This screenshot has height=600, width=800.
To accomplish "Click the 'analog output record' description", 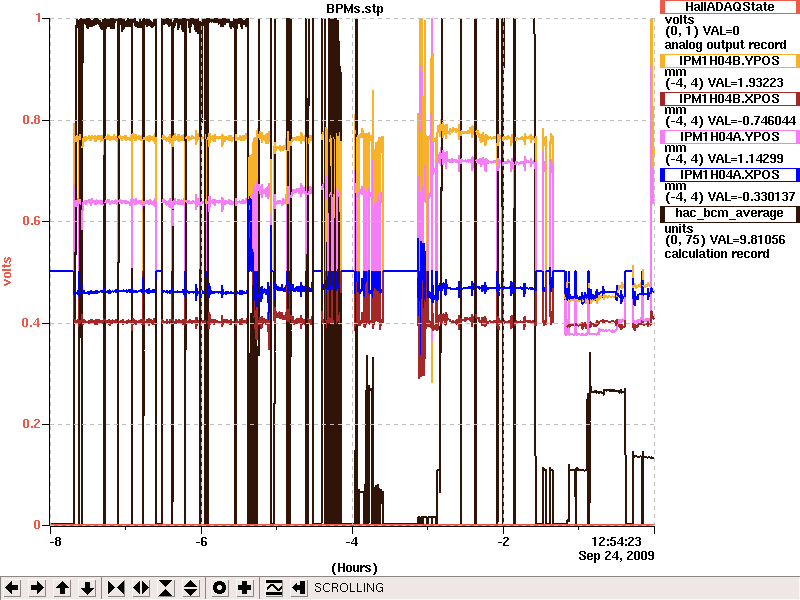I will tap(726, 45).
